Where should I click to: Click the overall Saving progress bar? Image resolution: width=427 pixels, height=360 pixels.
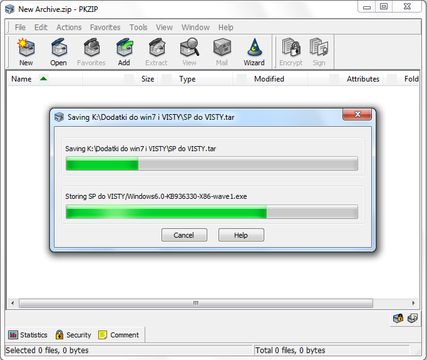coord(212,164)
